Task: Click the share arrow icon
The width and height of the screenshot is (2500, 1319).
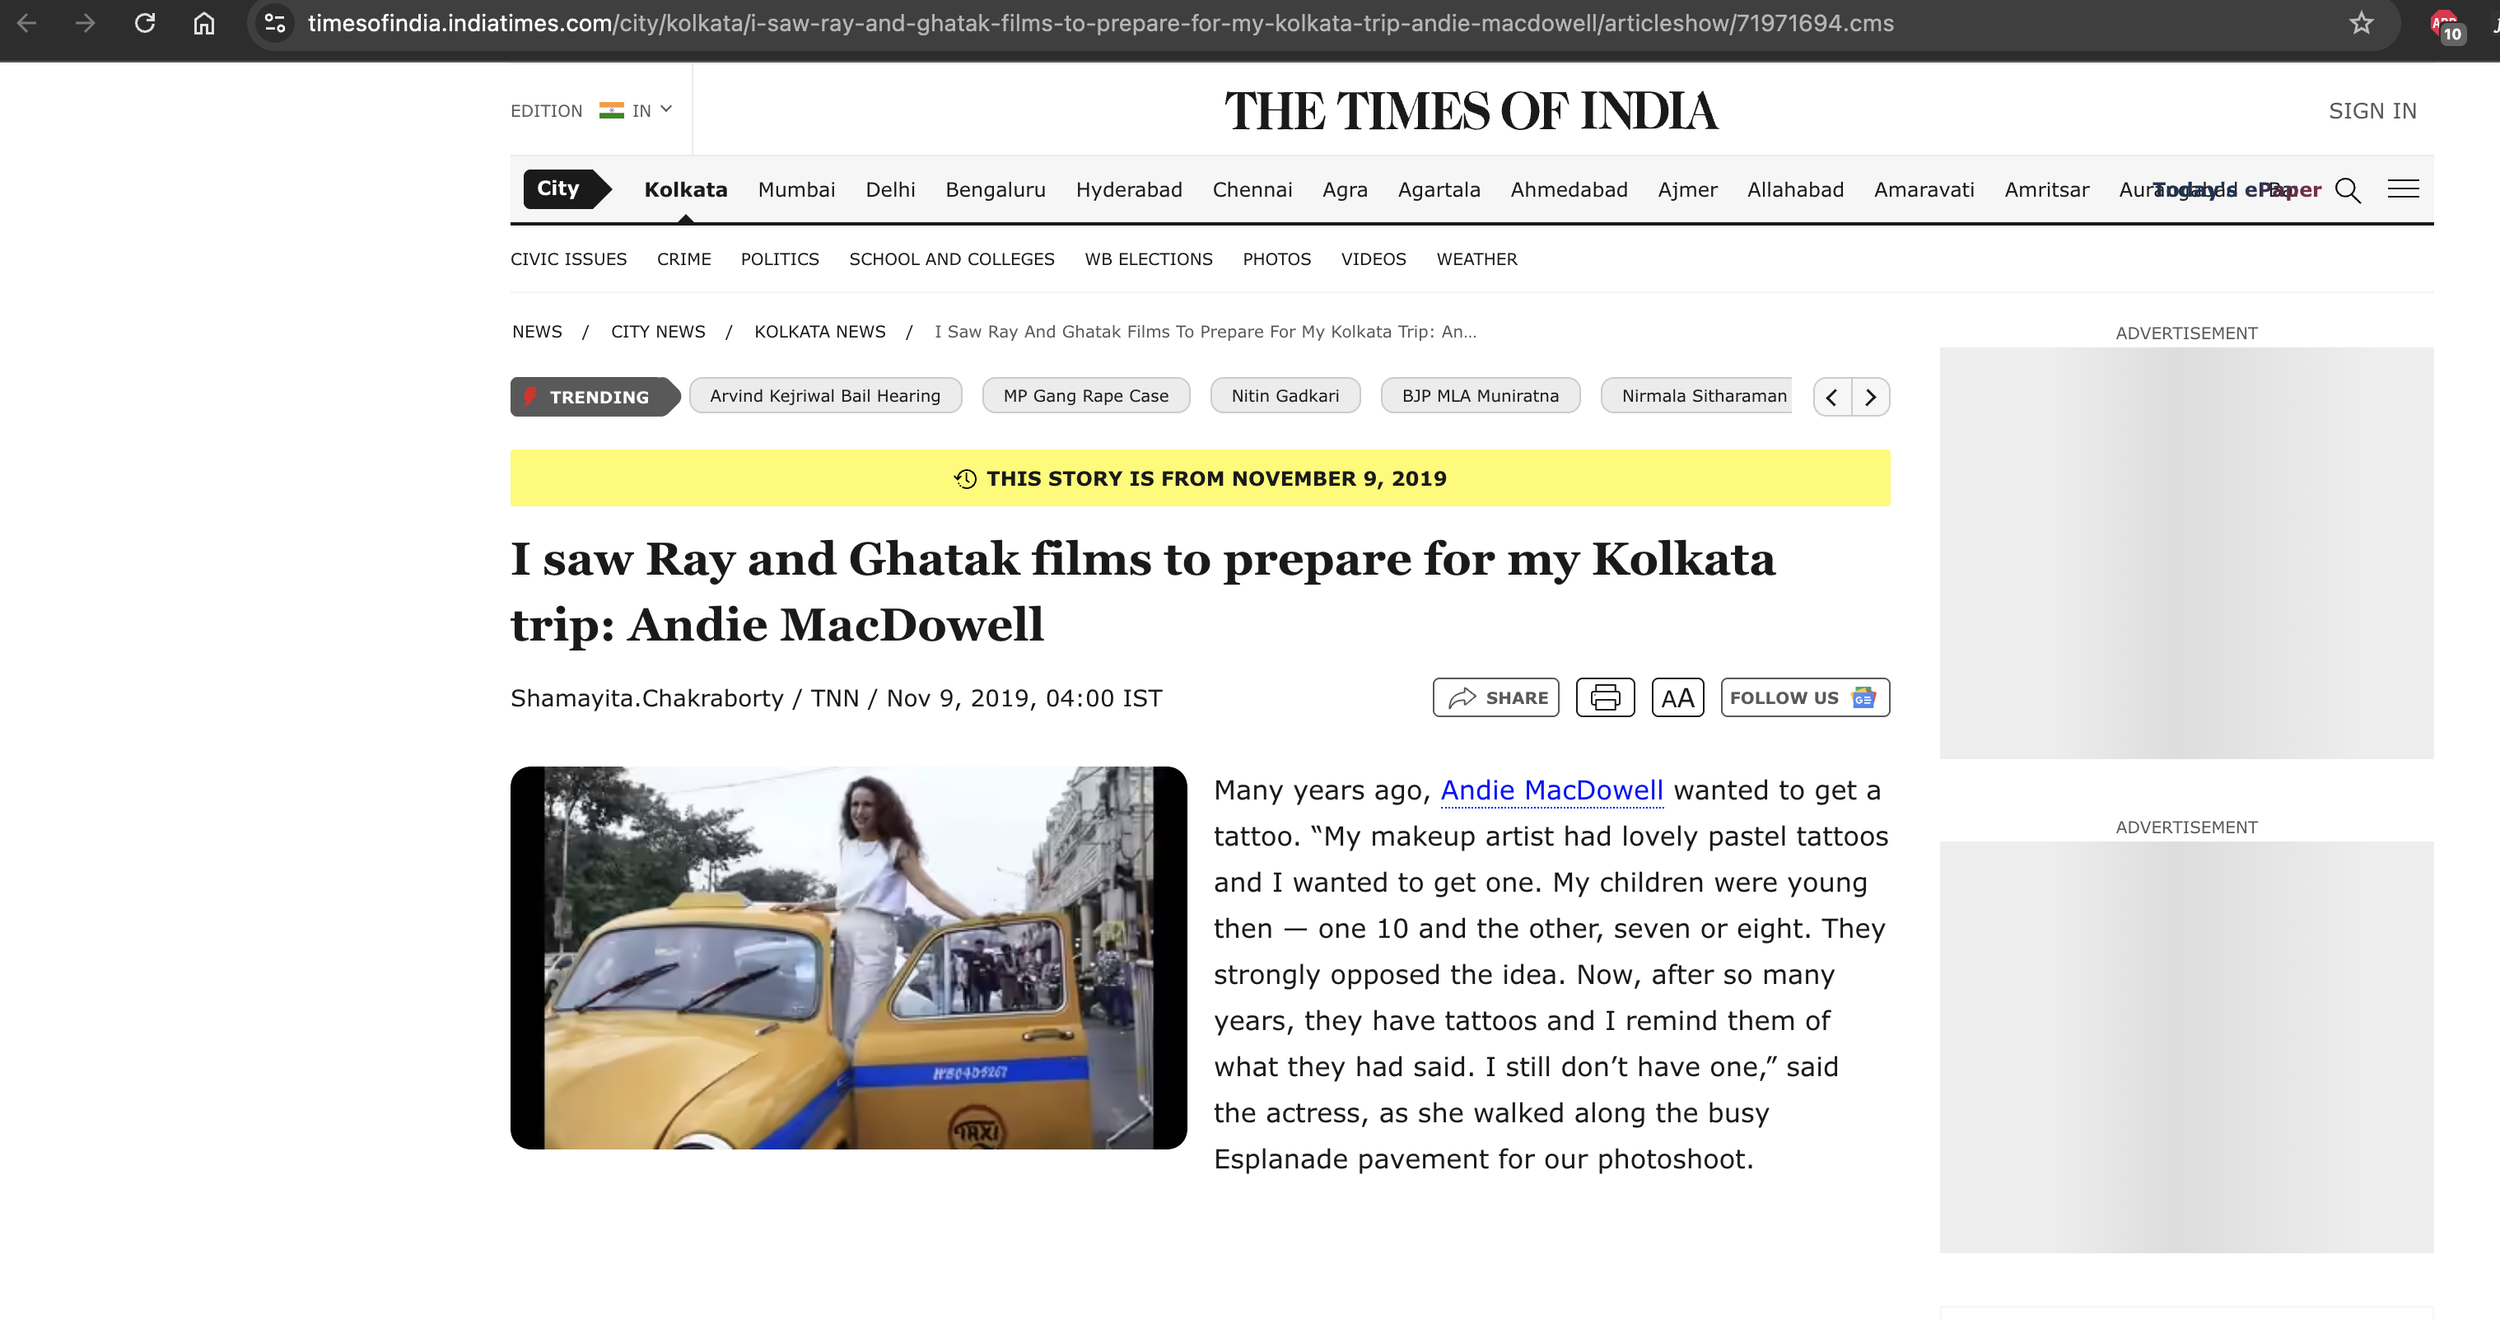Action: (x=1462, y=697)
